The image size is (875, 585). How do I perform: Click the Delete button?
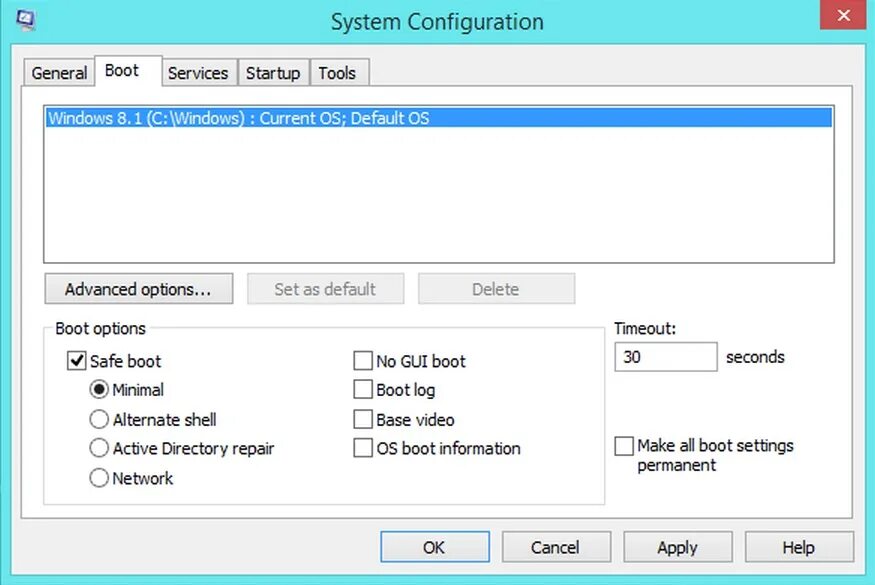click(x=496, y=289)
